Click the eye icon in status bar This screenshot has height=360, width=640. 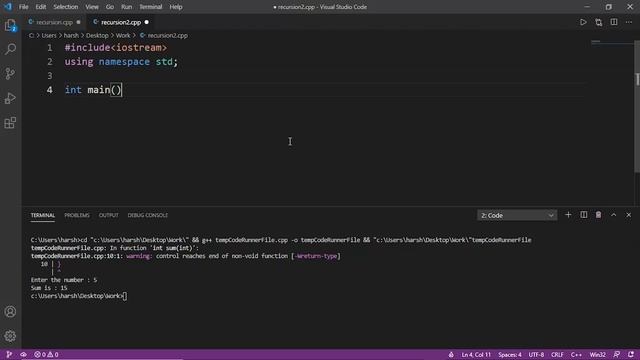23,355
